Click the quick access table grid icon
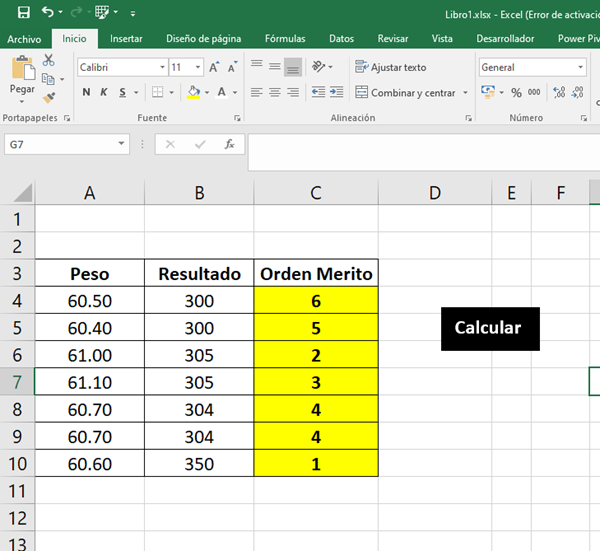The width and height of the screenshot is (600, 551). point(102,13)
